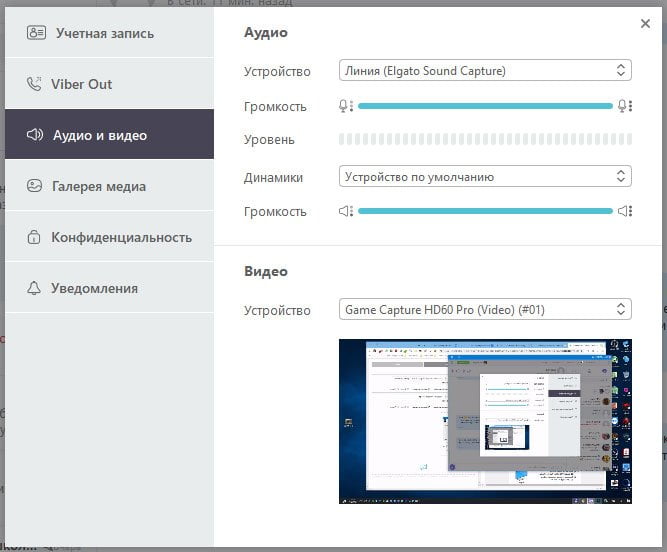Close the settings dialog
Image resolution: width=667 pixels, height=552 pixels.
click(645, 23)
